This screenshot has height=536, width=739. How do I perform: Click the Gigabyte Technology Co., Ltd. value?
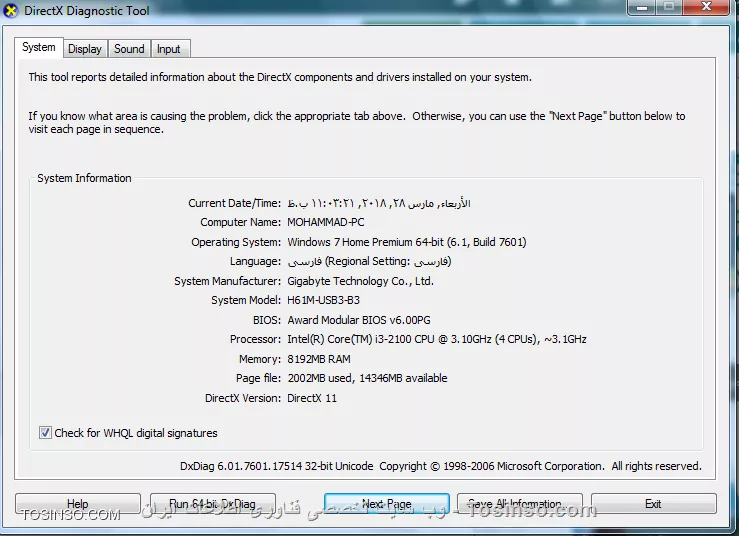361,281
